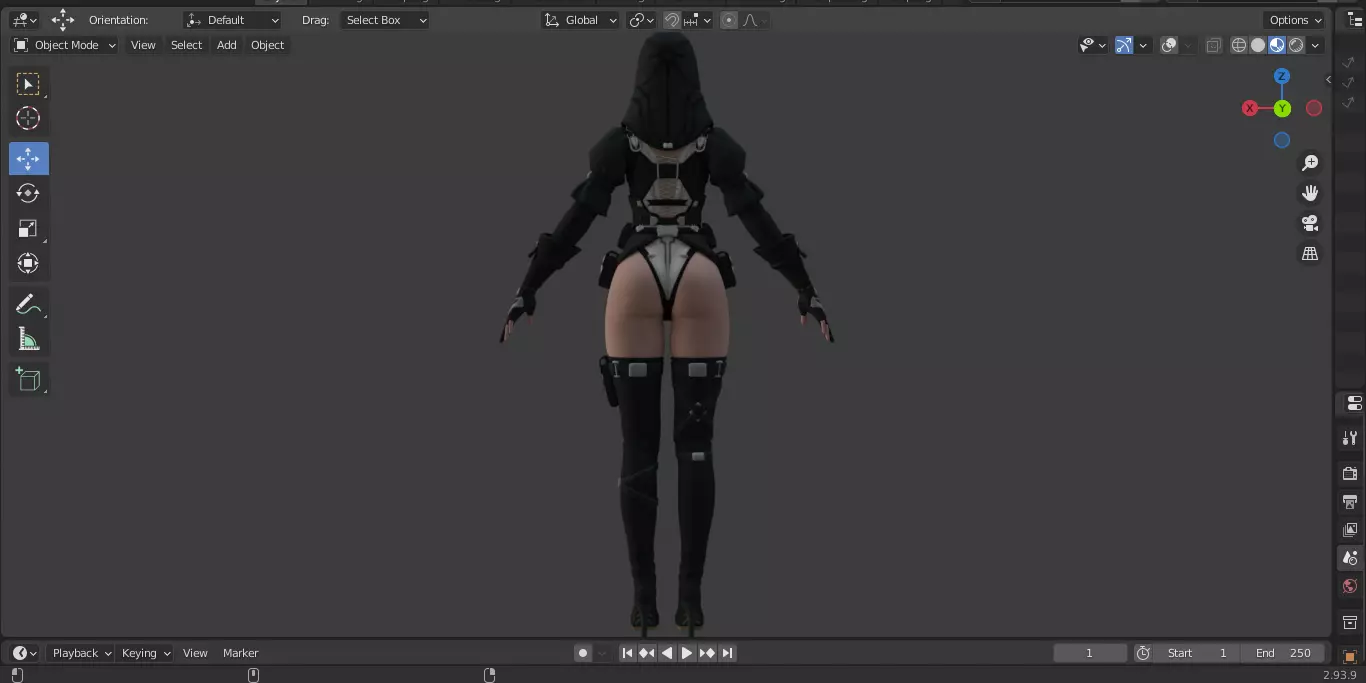This screenshot has height=683, width=1366.
Task: Open the Object properties tab
Action: click(1350, 657)
